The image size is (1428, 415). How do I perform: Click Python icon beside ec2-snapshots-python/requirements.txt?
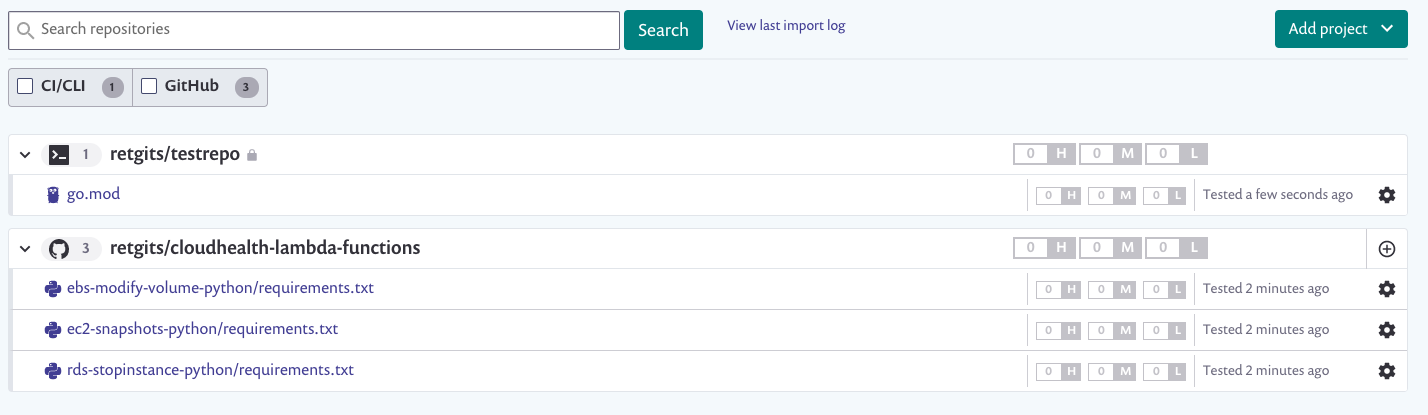(53, 329)
